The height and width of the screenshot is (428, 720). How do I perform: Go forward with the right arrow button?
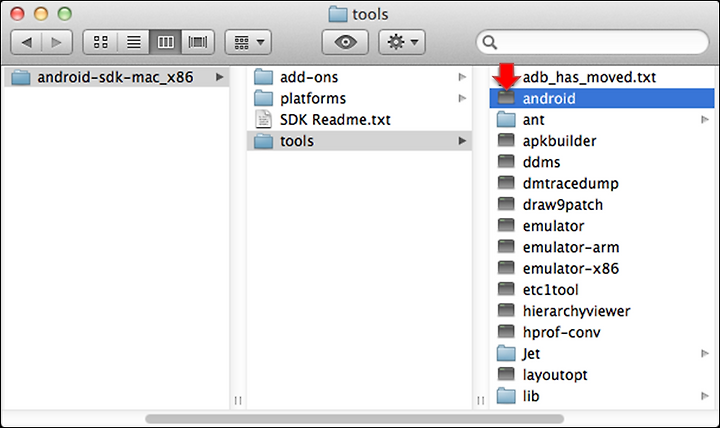click(x=56, y=42)
